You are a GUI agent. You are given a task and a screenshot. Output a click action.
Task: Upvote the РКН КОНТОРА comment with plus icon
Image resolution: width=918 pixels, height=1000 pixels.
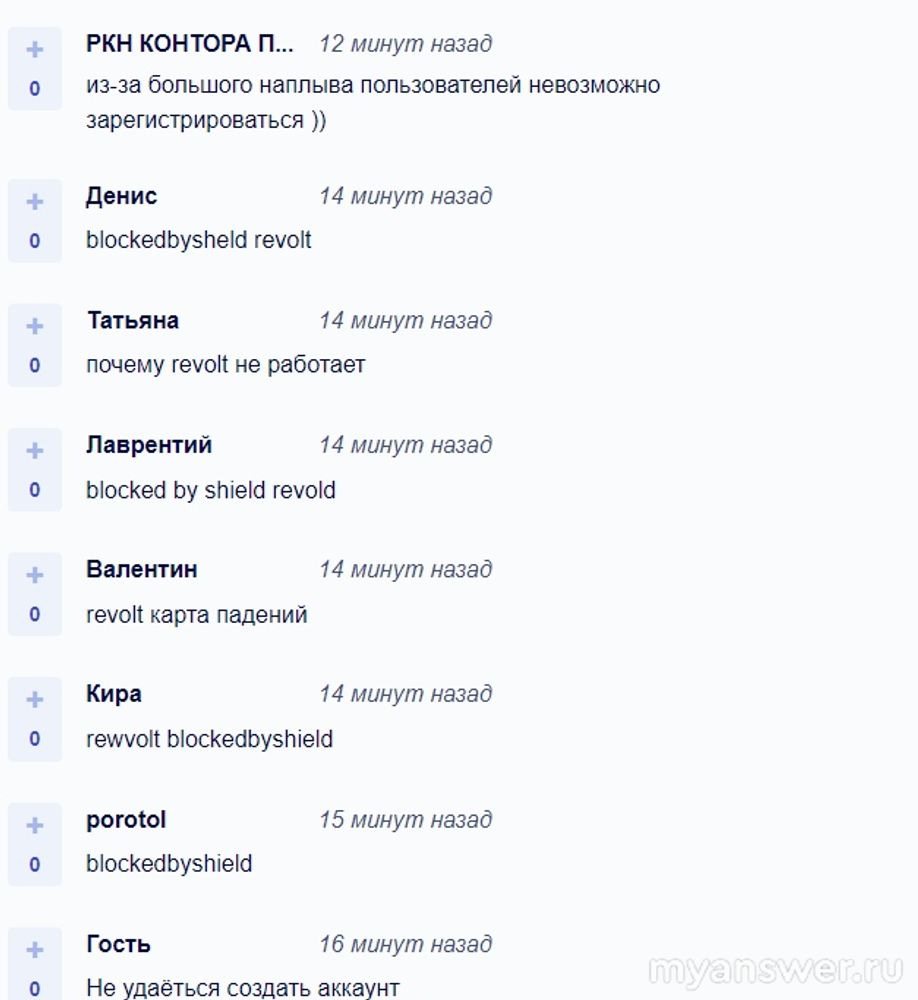click(35, 49)
